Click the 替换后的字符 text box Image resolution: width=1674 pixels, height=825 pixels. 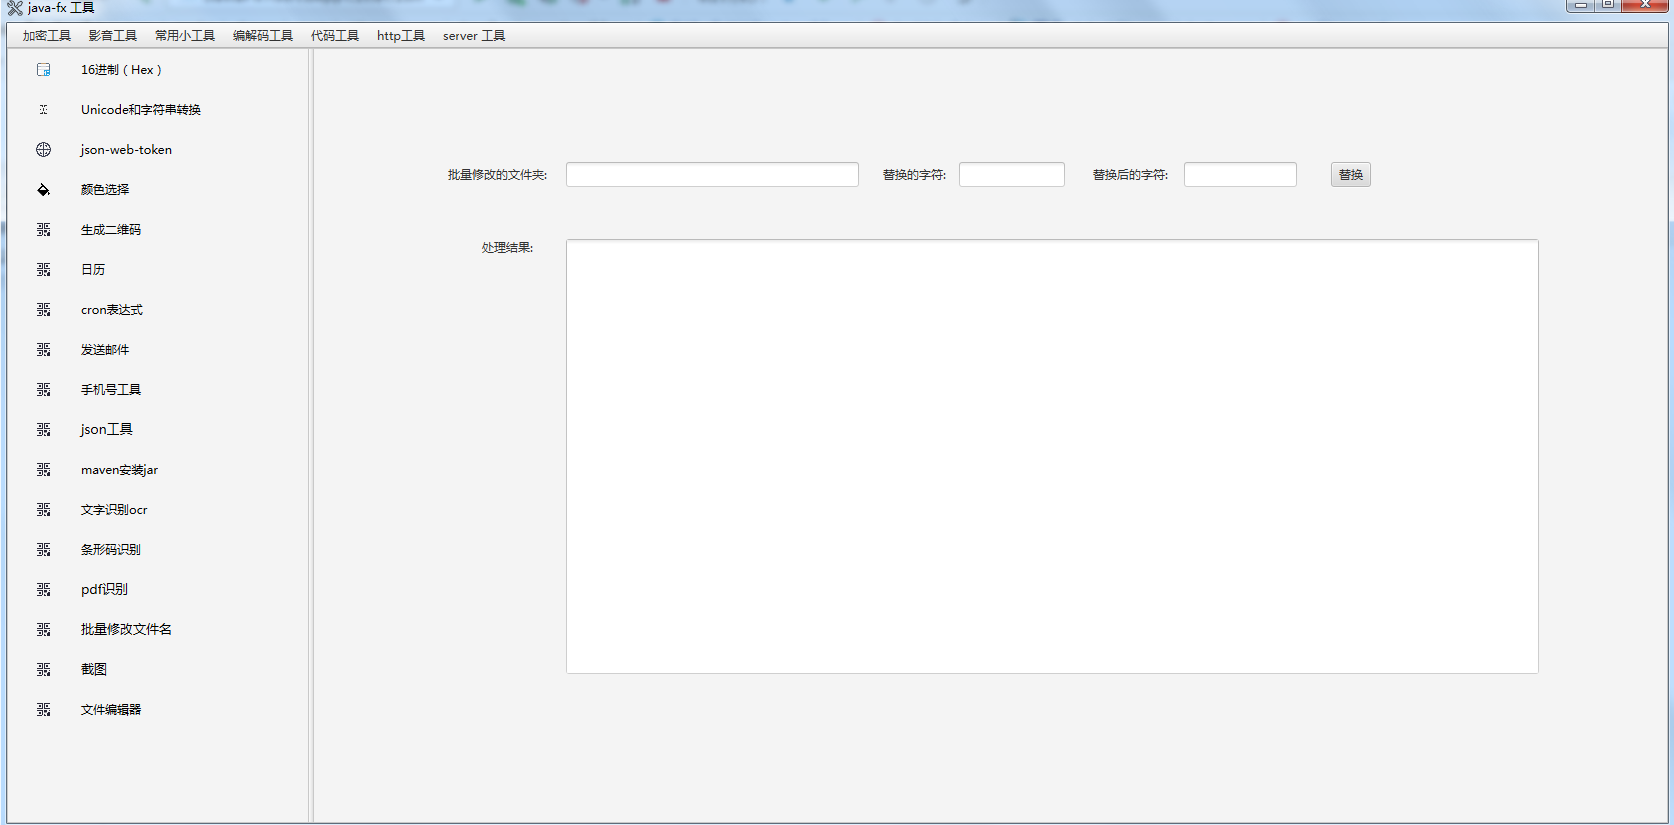tap(1240, 175)
